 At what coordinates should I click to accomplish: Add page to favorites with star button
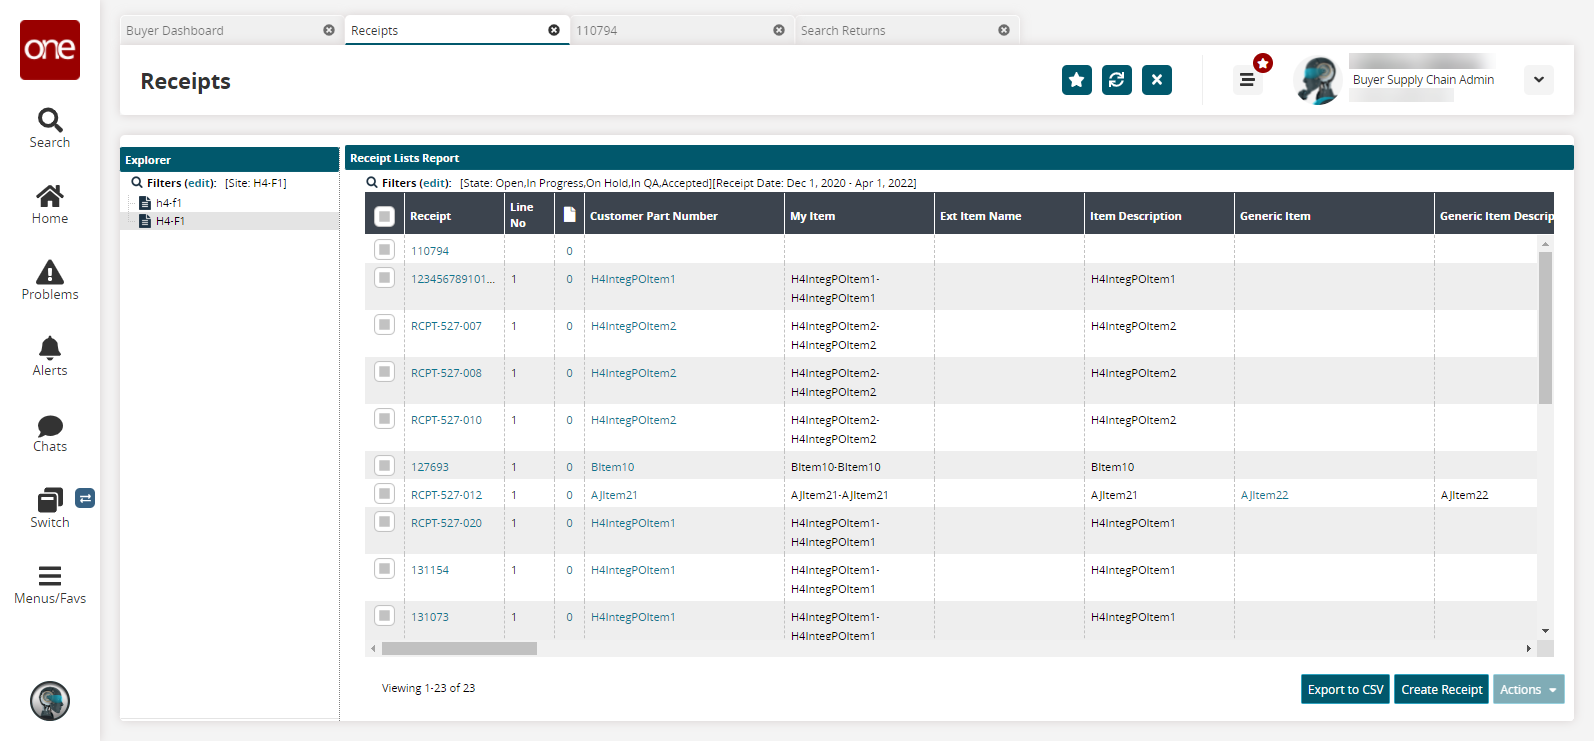point(1076,80)
